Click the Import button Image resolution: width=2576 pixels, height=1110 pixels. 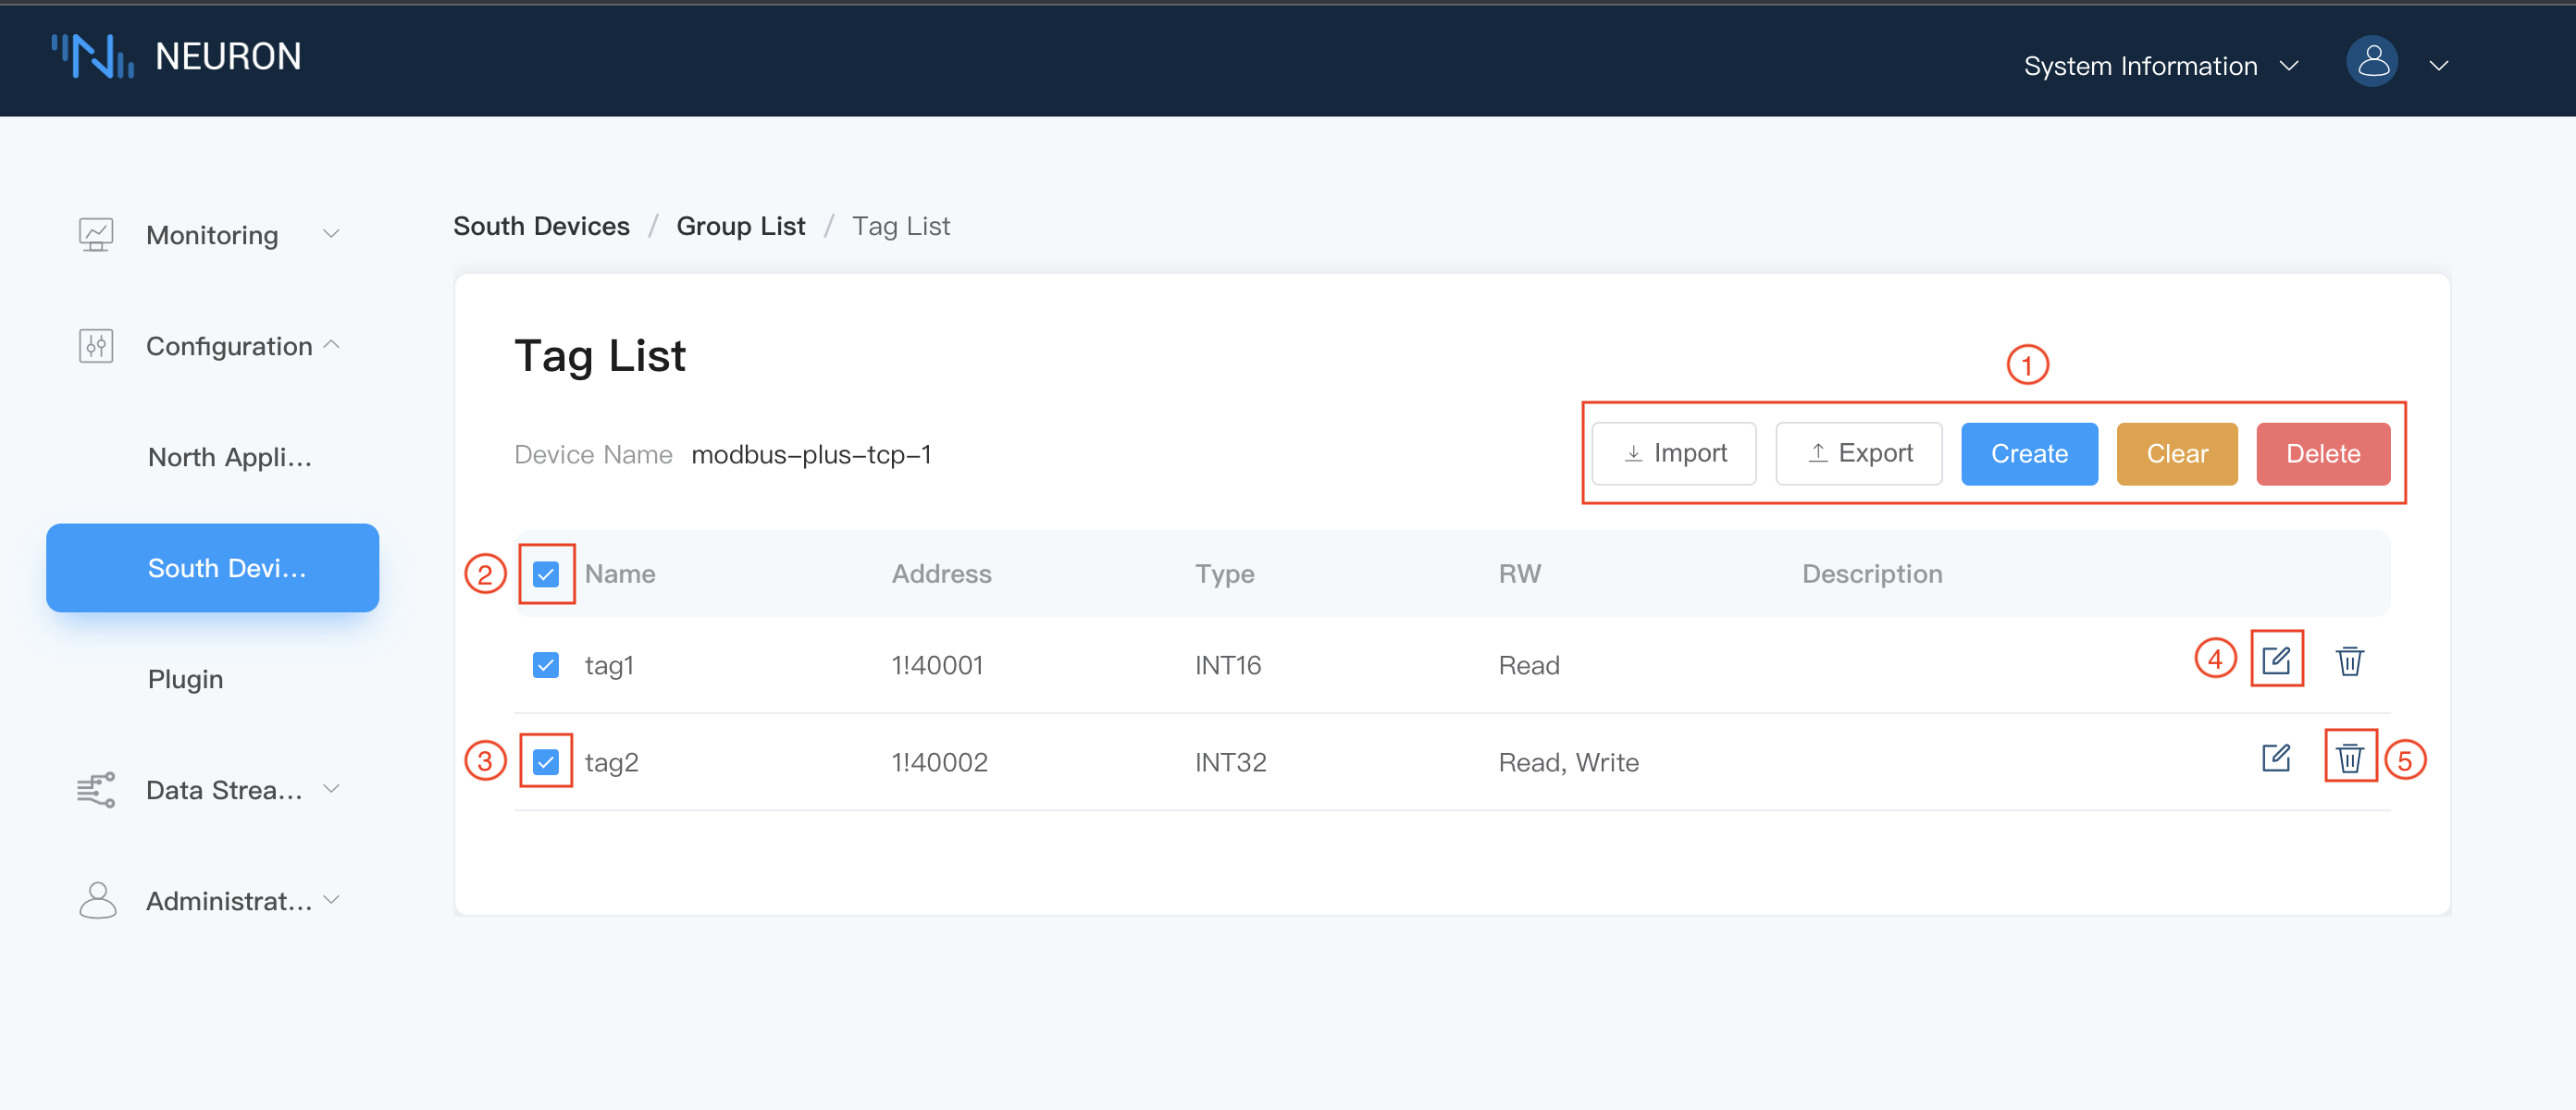point(1674,454)
